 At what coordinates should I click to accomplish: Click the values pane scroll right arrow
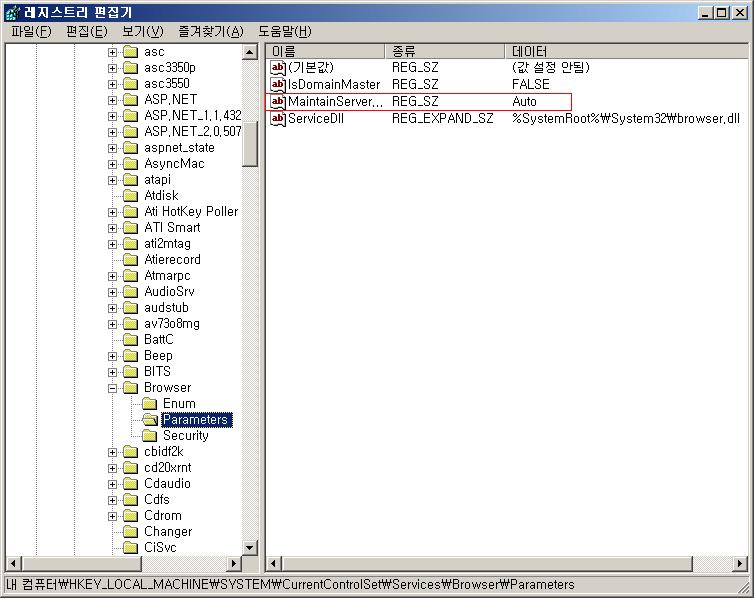pos(740,563)
